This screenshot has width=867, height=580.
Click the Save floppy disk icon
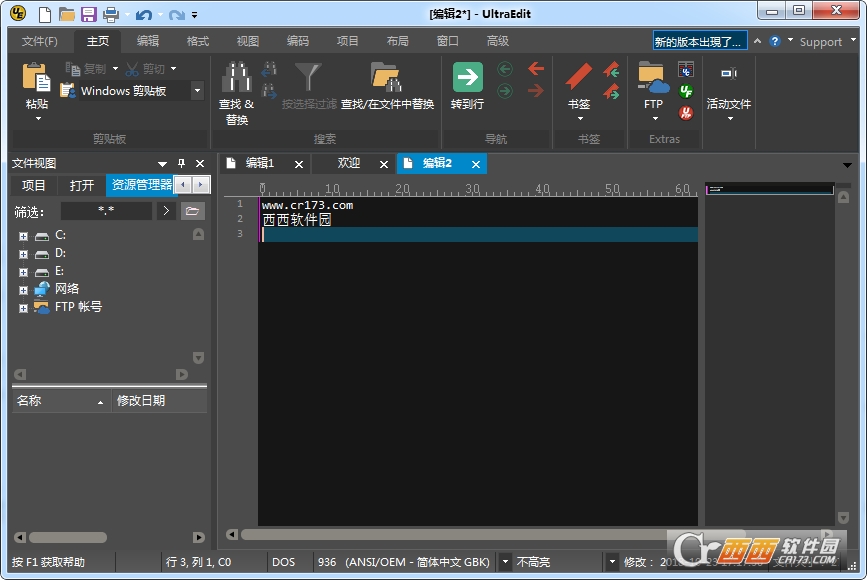pos(88,14)
